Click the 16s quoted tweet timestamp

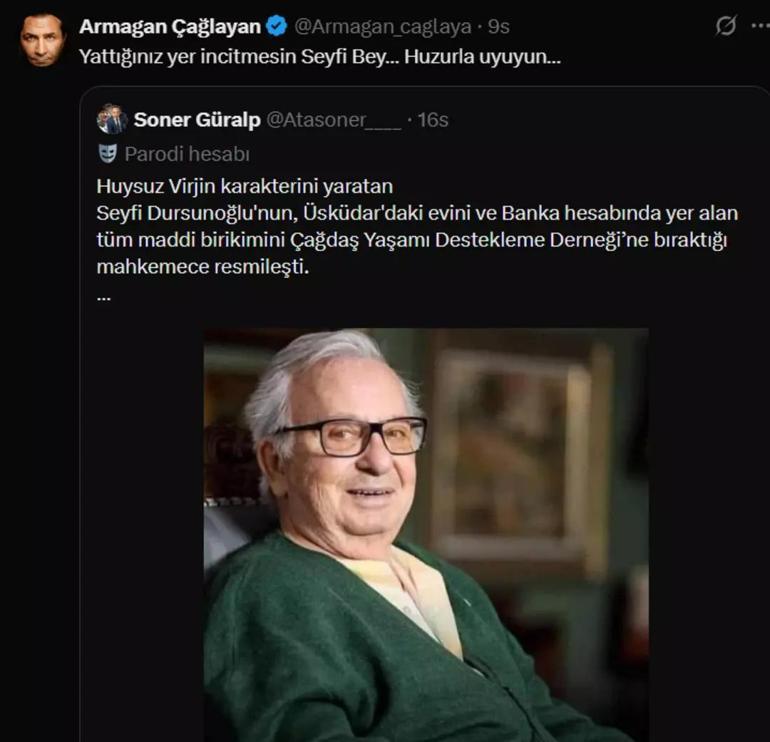pyautogui.click(x=433, y=120)
